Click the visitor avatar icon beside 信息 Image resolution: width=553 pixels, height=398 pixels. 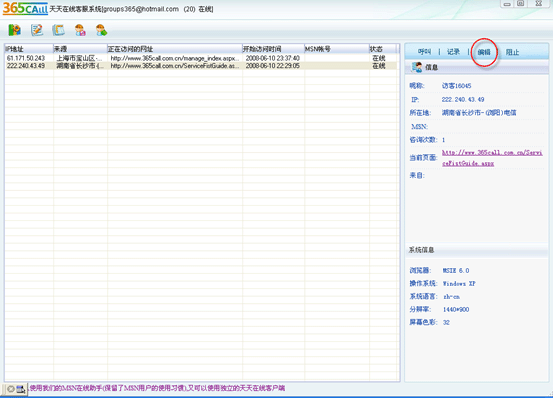point(417,67)
